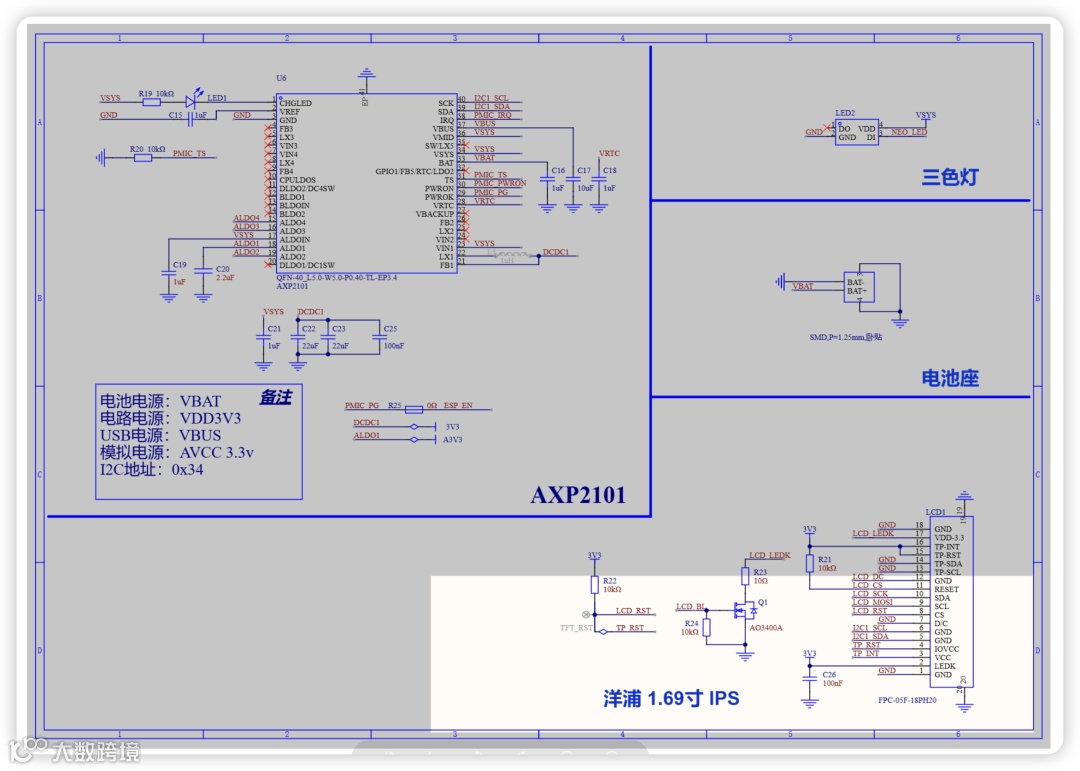This screenshot has height=771, width=1080.
Task: Select the QFN-40 footprint text under U6
Action: pos(336,278)
